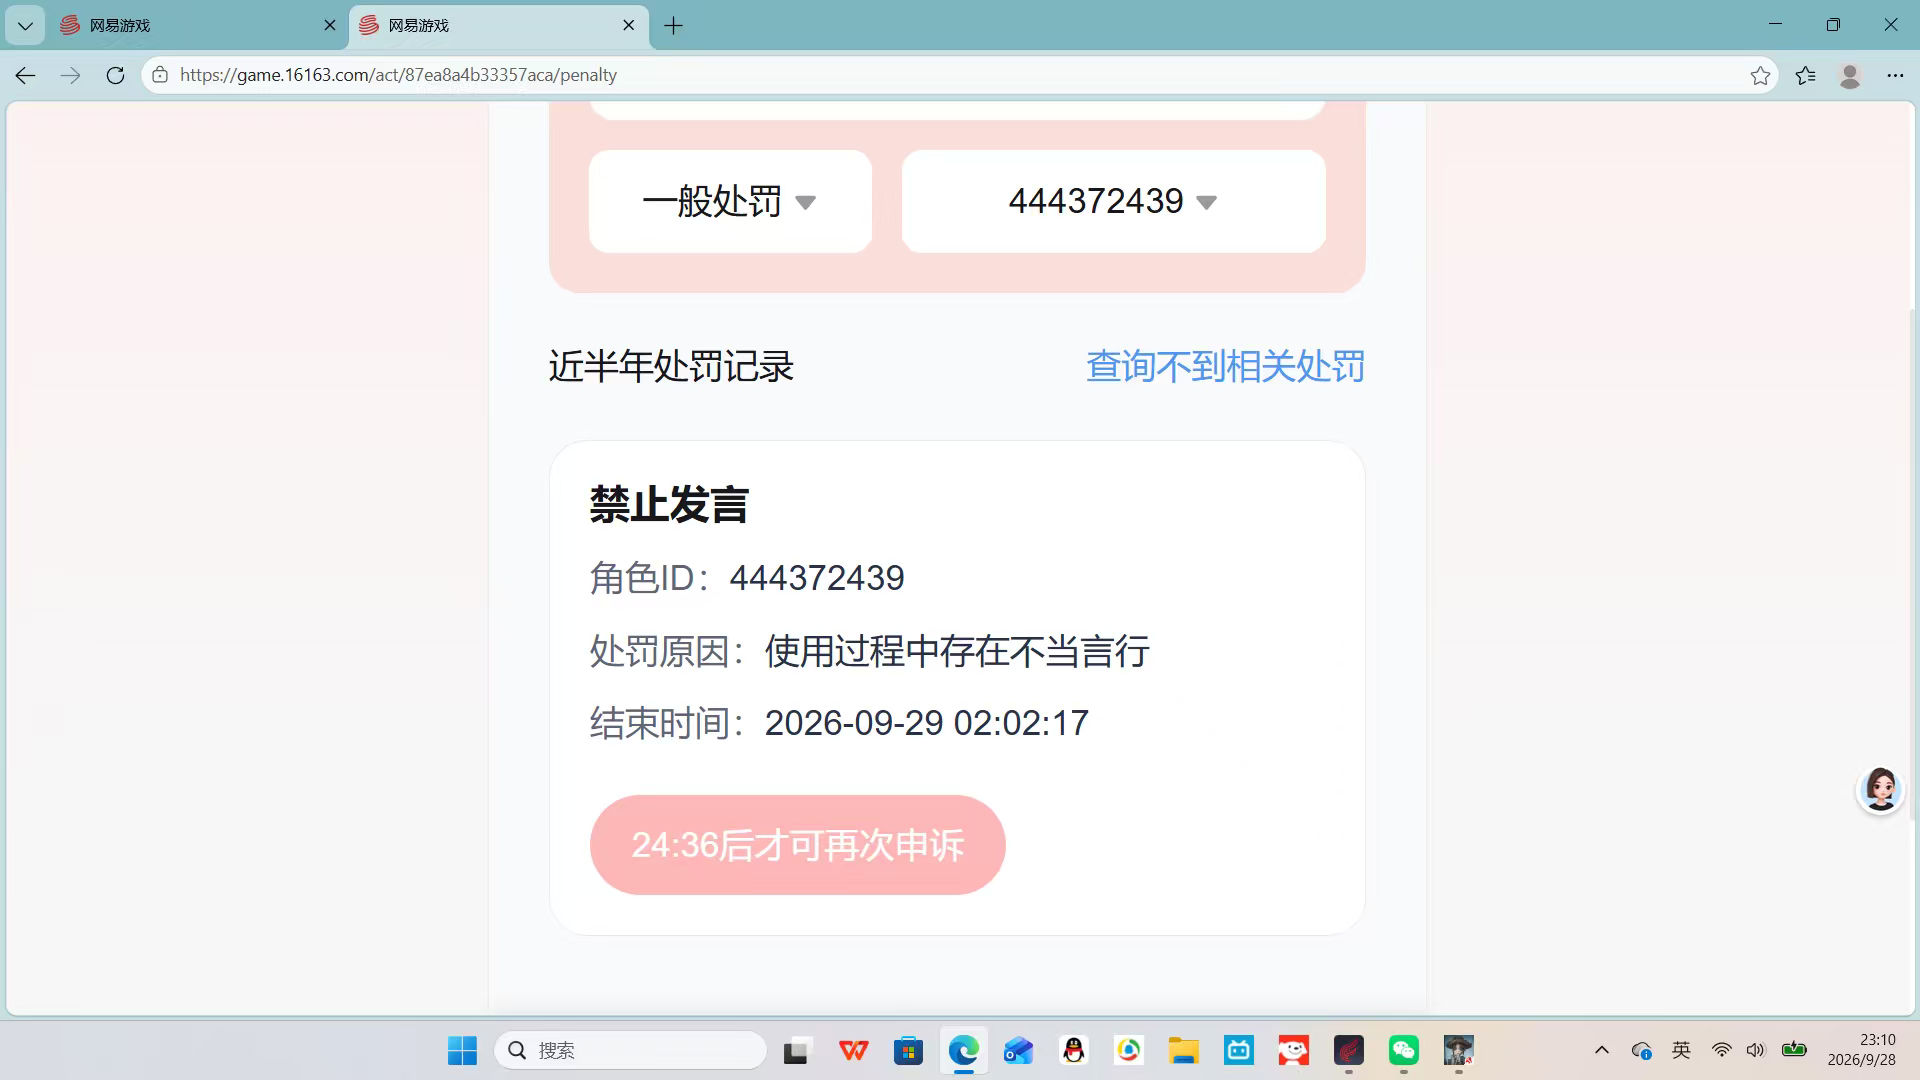Click the page vertical scrollbar
The width and height of the screenshot is (1920, 1080).
(1914, 565)
